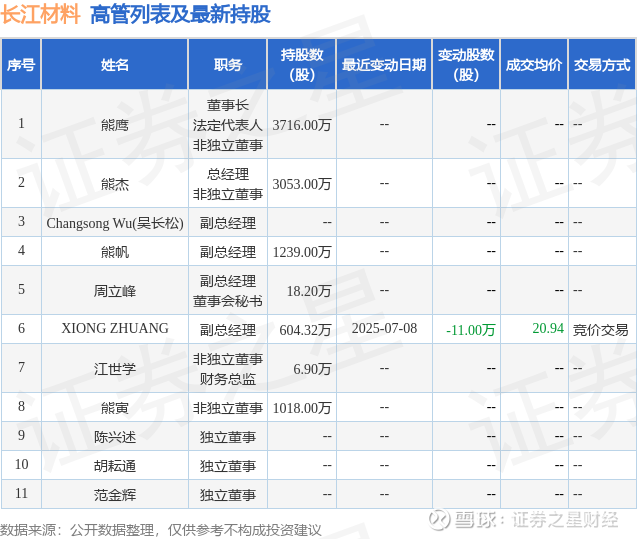The image size is (637, 539).
Task: Select the 成交均价 column header
Action: tap(534, 65)
